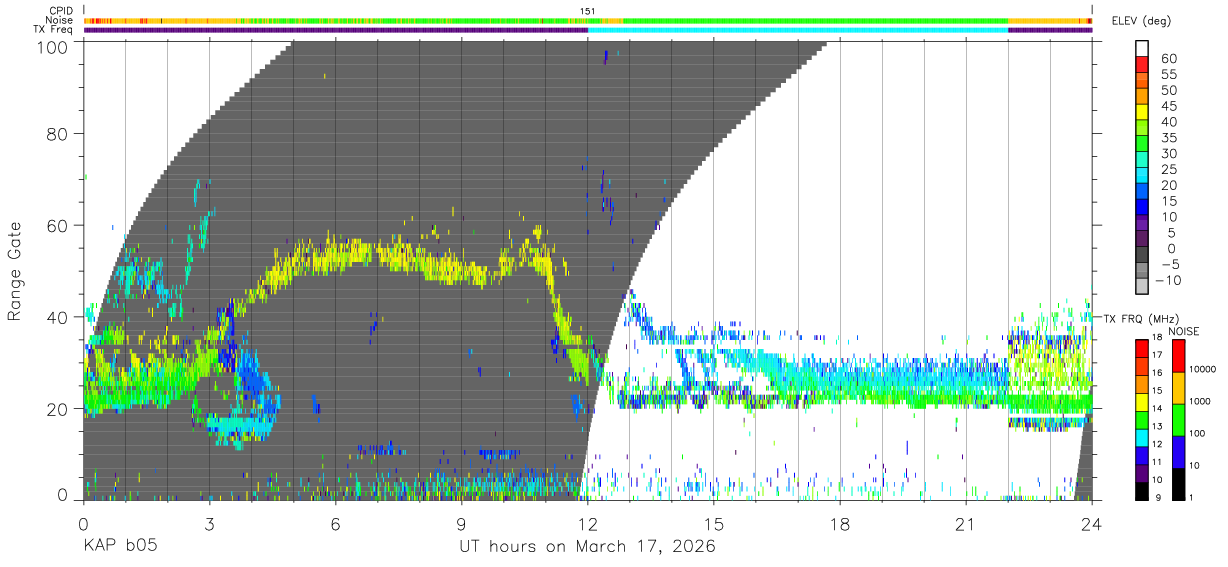Click the 40 tick on Range Gate axis
This screenshot has width=1228, height=567.
point(58,317)
